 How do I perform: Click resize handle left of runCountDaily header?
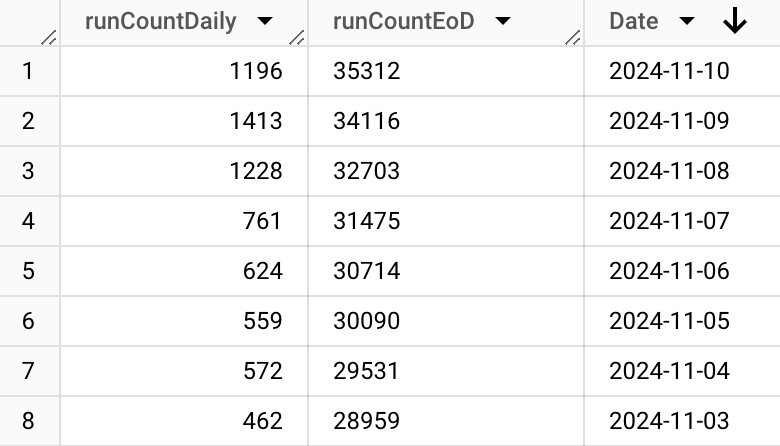coord(49,38)
